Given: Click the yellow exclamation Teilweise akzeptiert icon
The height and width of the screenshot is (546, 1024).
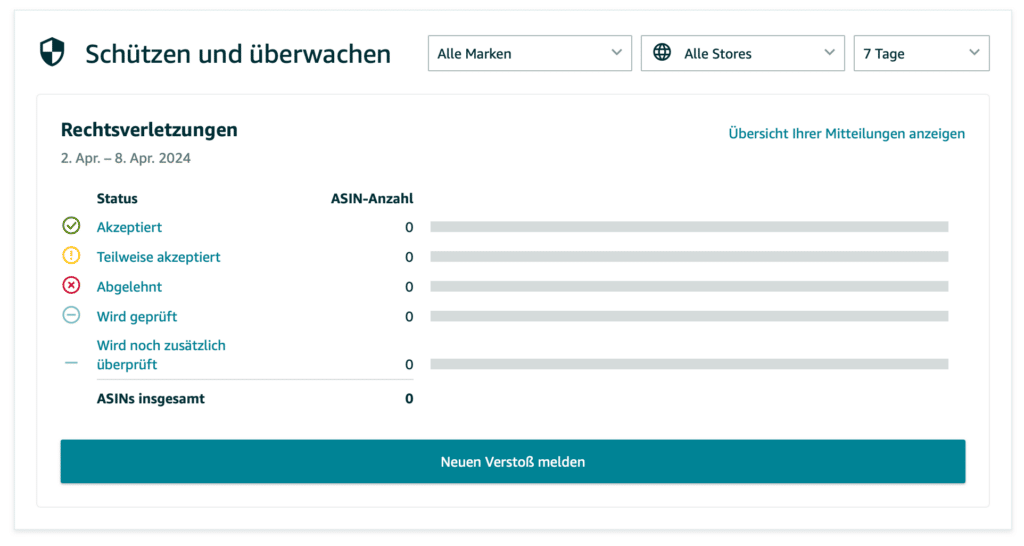Looking at the screenshot, I should tap(71, 255).
